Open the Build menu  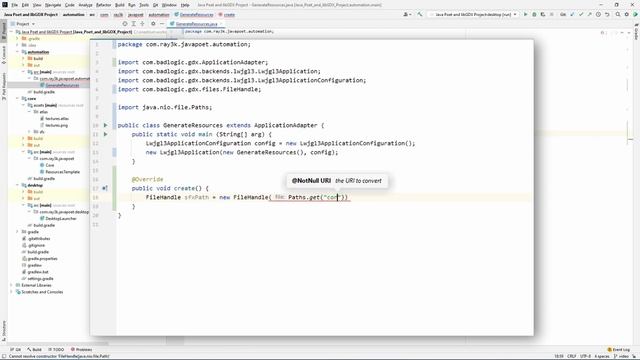(x=120, y=5)
